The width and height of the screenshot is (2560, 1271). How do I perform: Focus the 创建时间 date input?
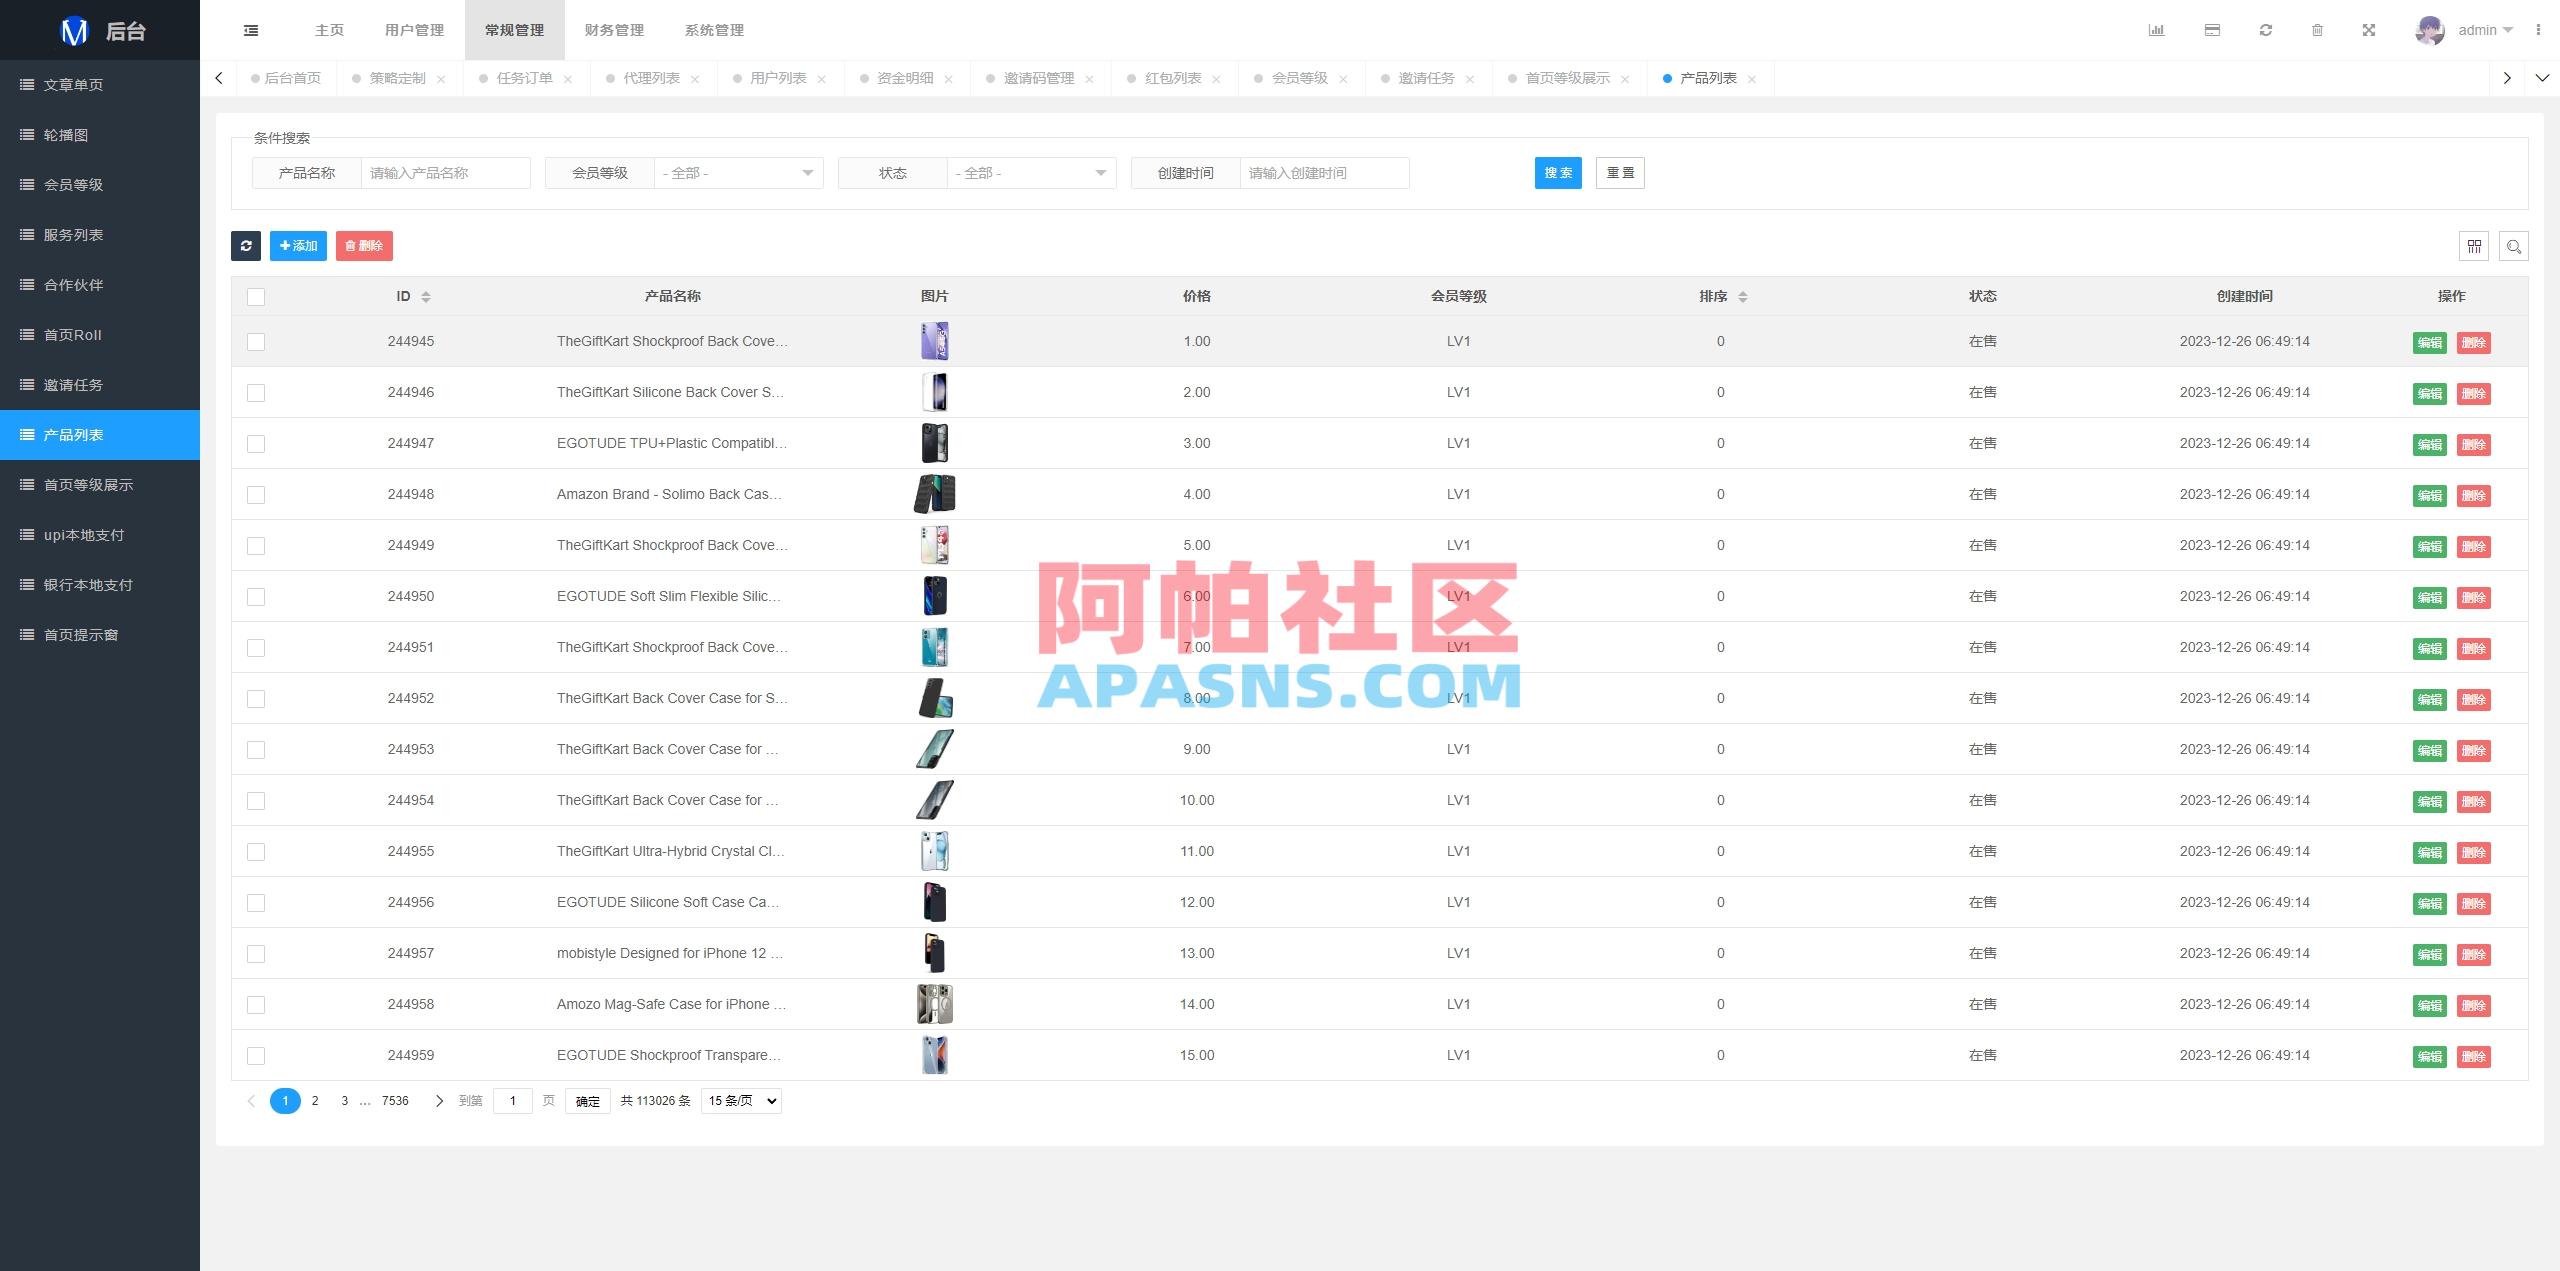click(1324, 173)
